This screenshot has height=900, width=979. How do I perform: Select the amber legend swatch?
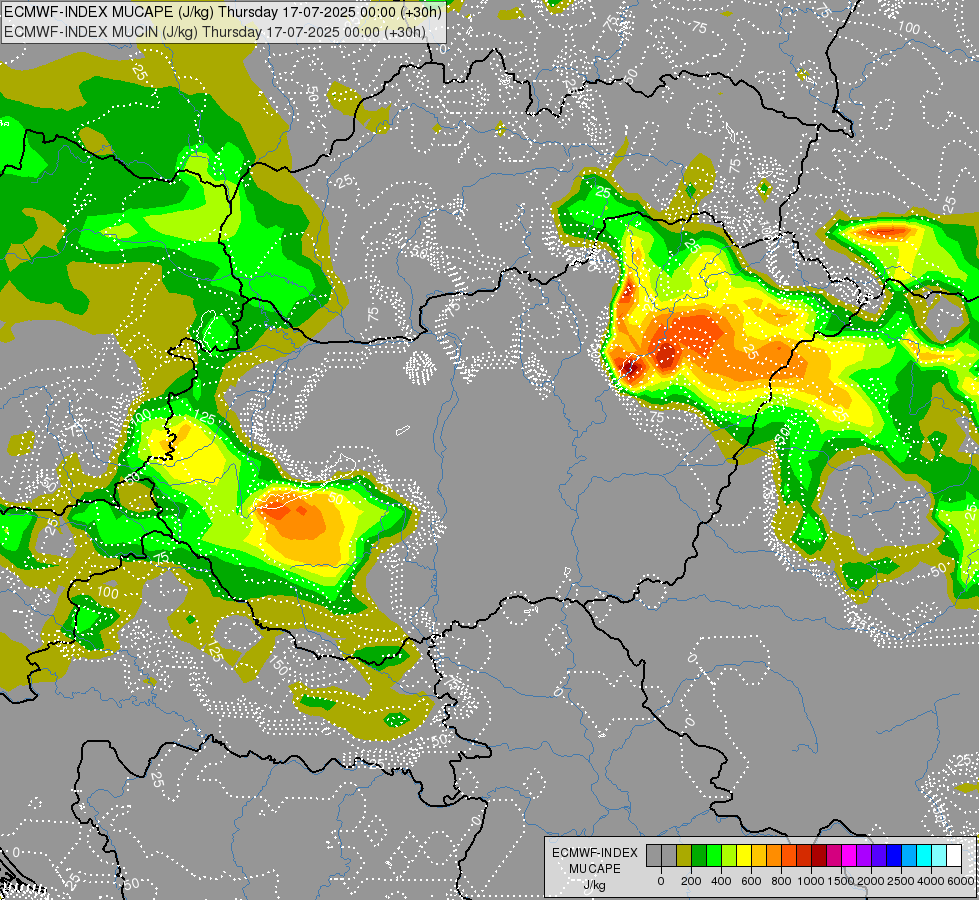tap(759, 855)
